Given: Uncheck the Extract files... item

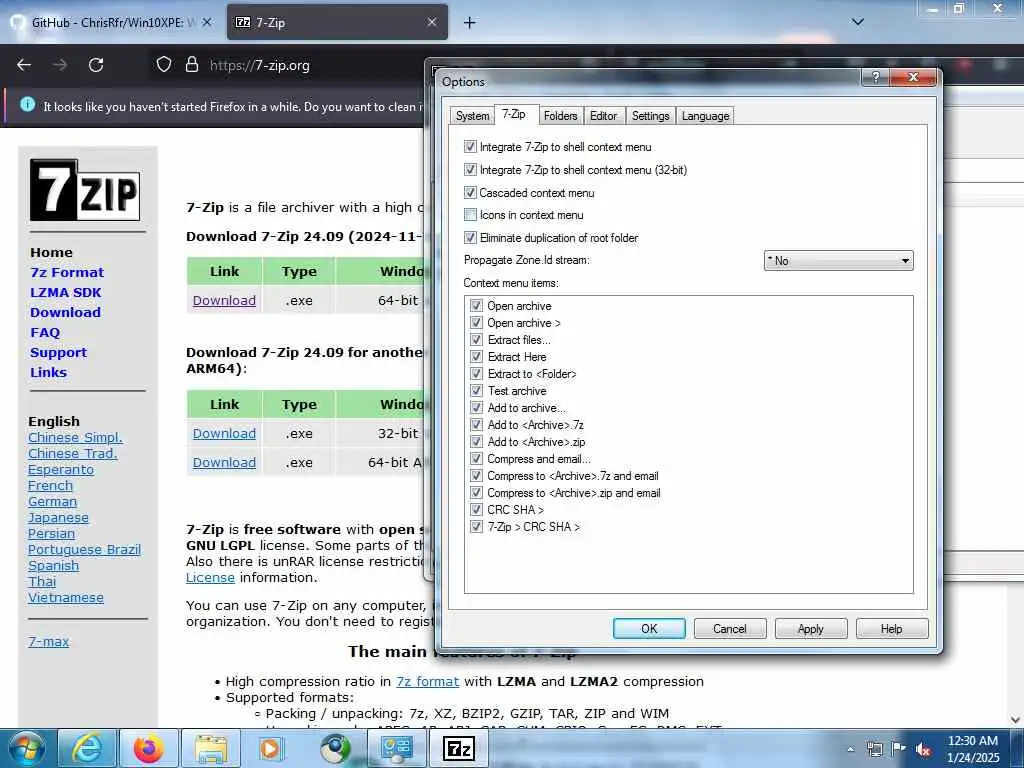Looking at the screenshot, I should click(477, 340).
